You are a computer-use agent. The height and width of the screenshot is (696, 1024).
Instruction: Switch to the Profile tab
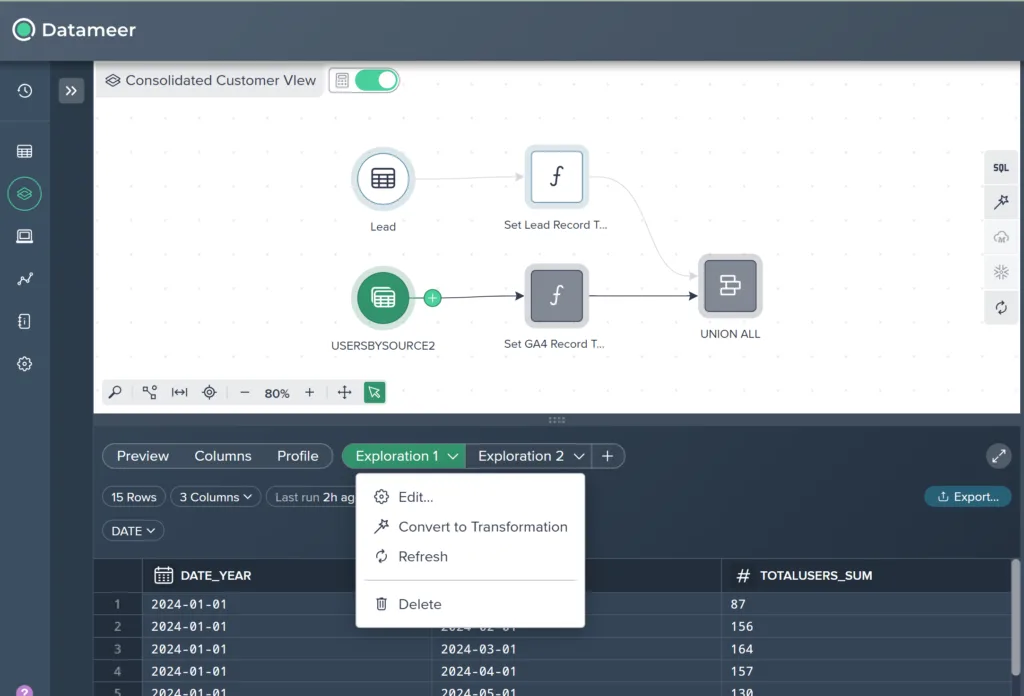[298, 456]
